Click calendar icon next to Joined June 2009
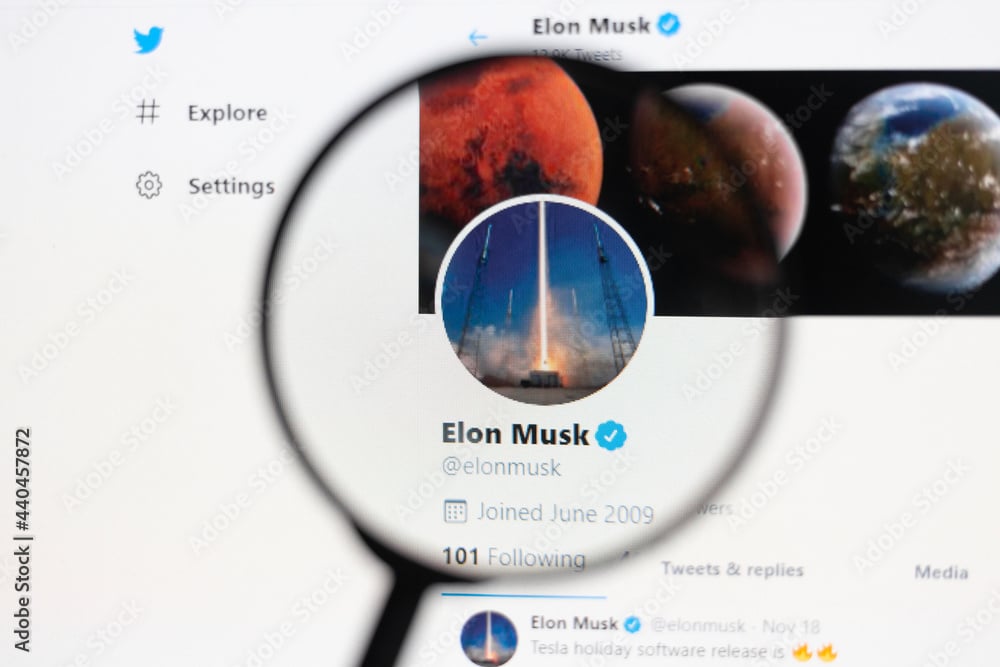Image resolution: width=1000 pixels, height=667 pixels. pyautogui.click(x=455, y=511)
